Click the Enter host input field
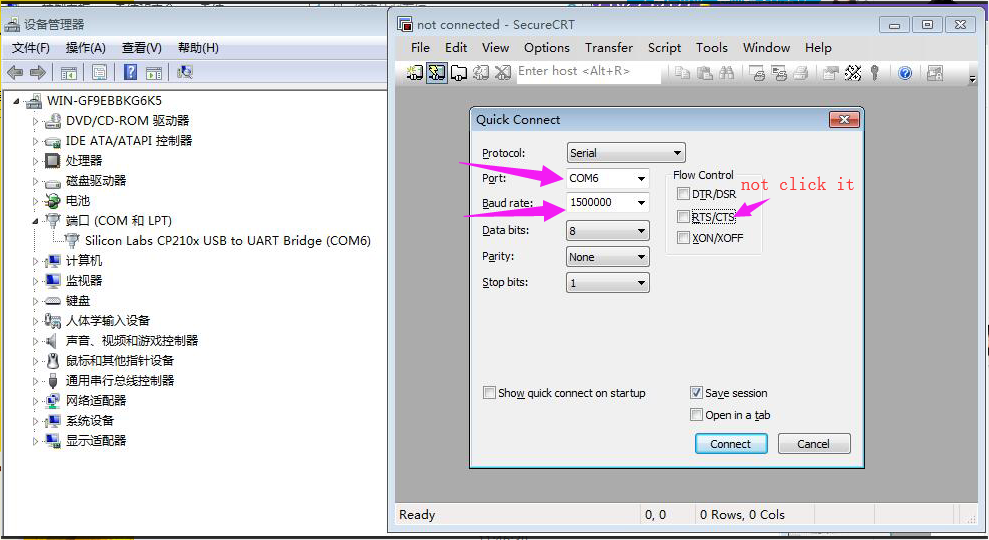 pyautogui.click(x=588, y=71)
